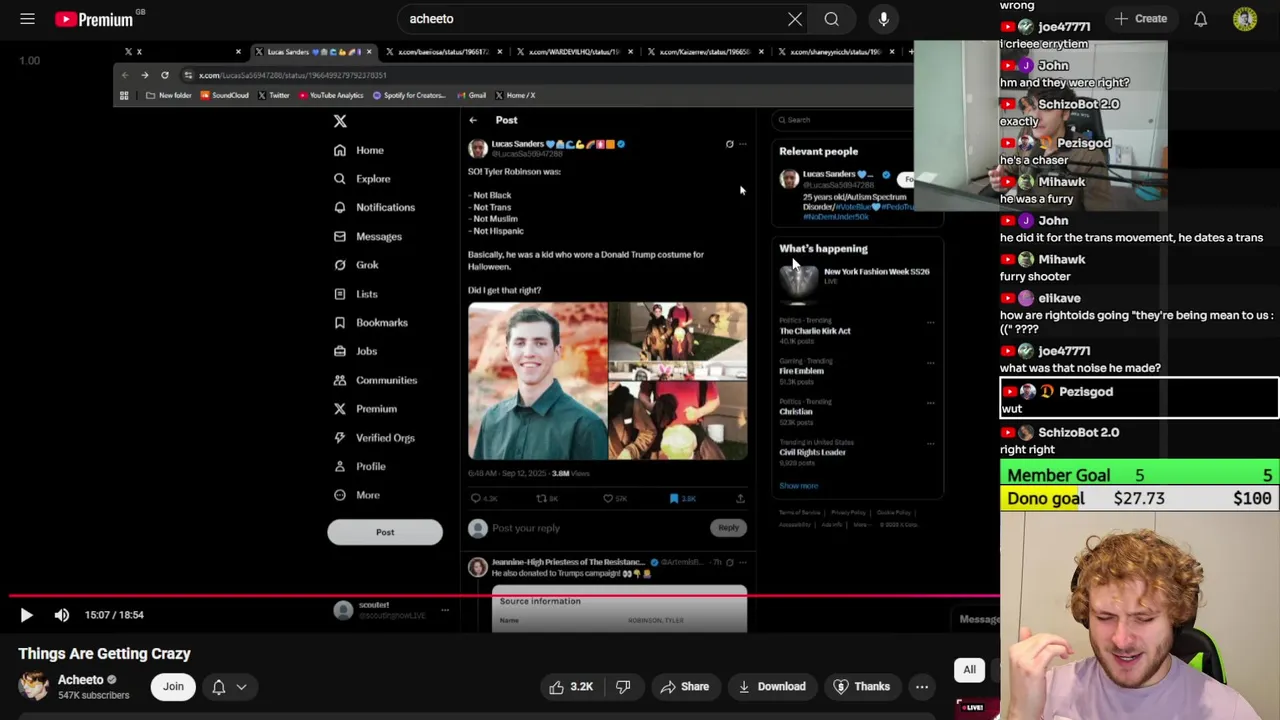Open Bookmarks in X sidebar
The image size is (1280, 720).
click(371, 323)
